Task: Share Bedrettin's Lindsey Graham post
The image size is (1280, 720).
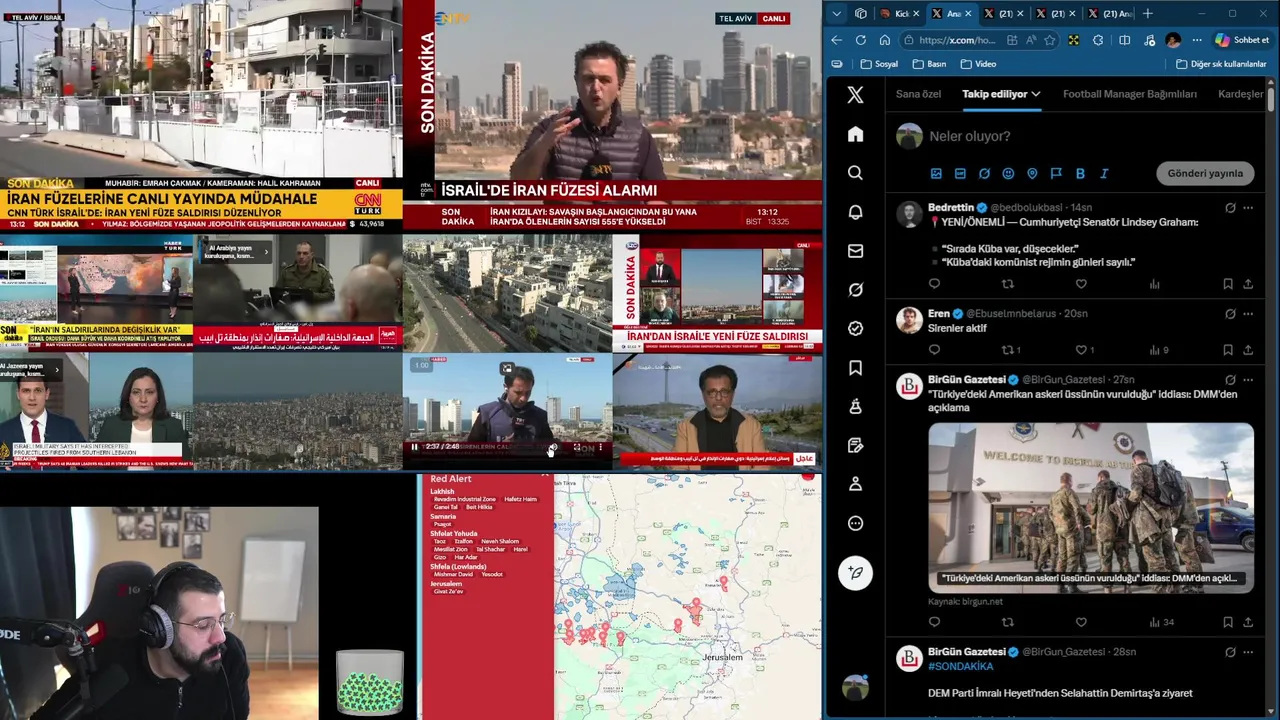Action: (1248, 284)
